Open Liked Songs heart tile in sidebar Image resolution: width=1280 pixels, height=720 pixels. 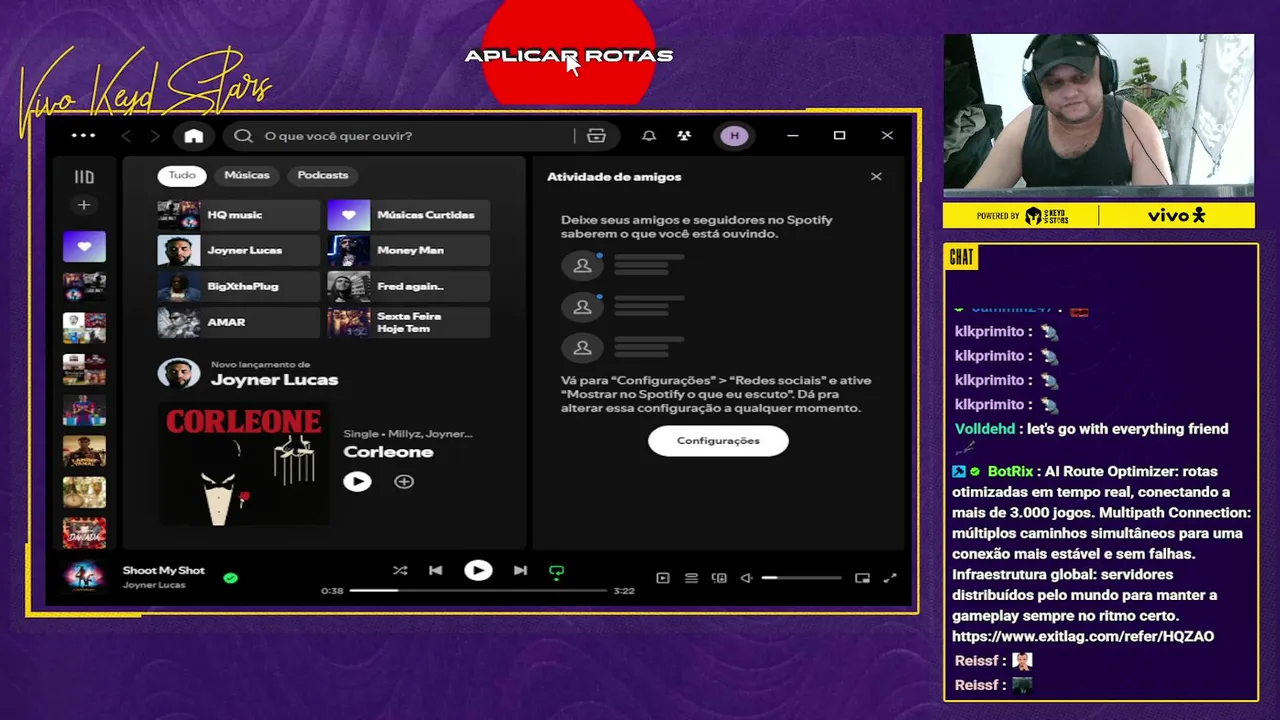click(84, 246)
